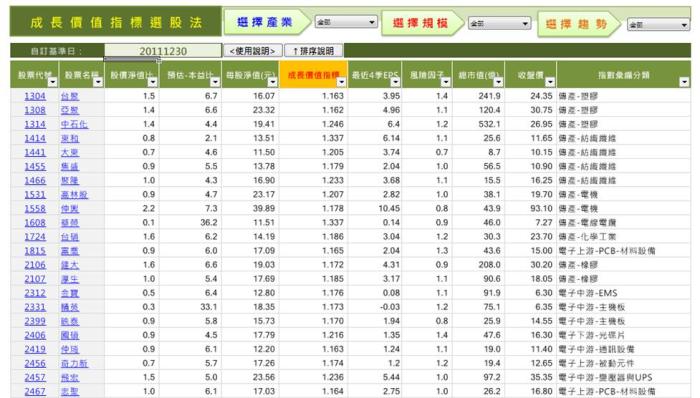Open stock code link 1314

click(x=35, y=124)
